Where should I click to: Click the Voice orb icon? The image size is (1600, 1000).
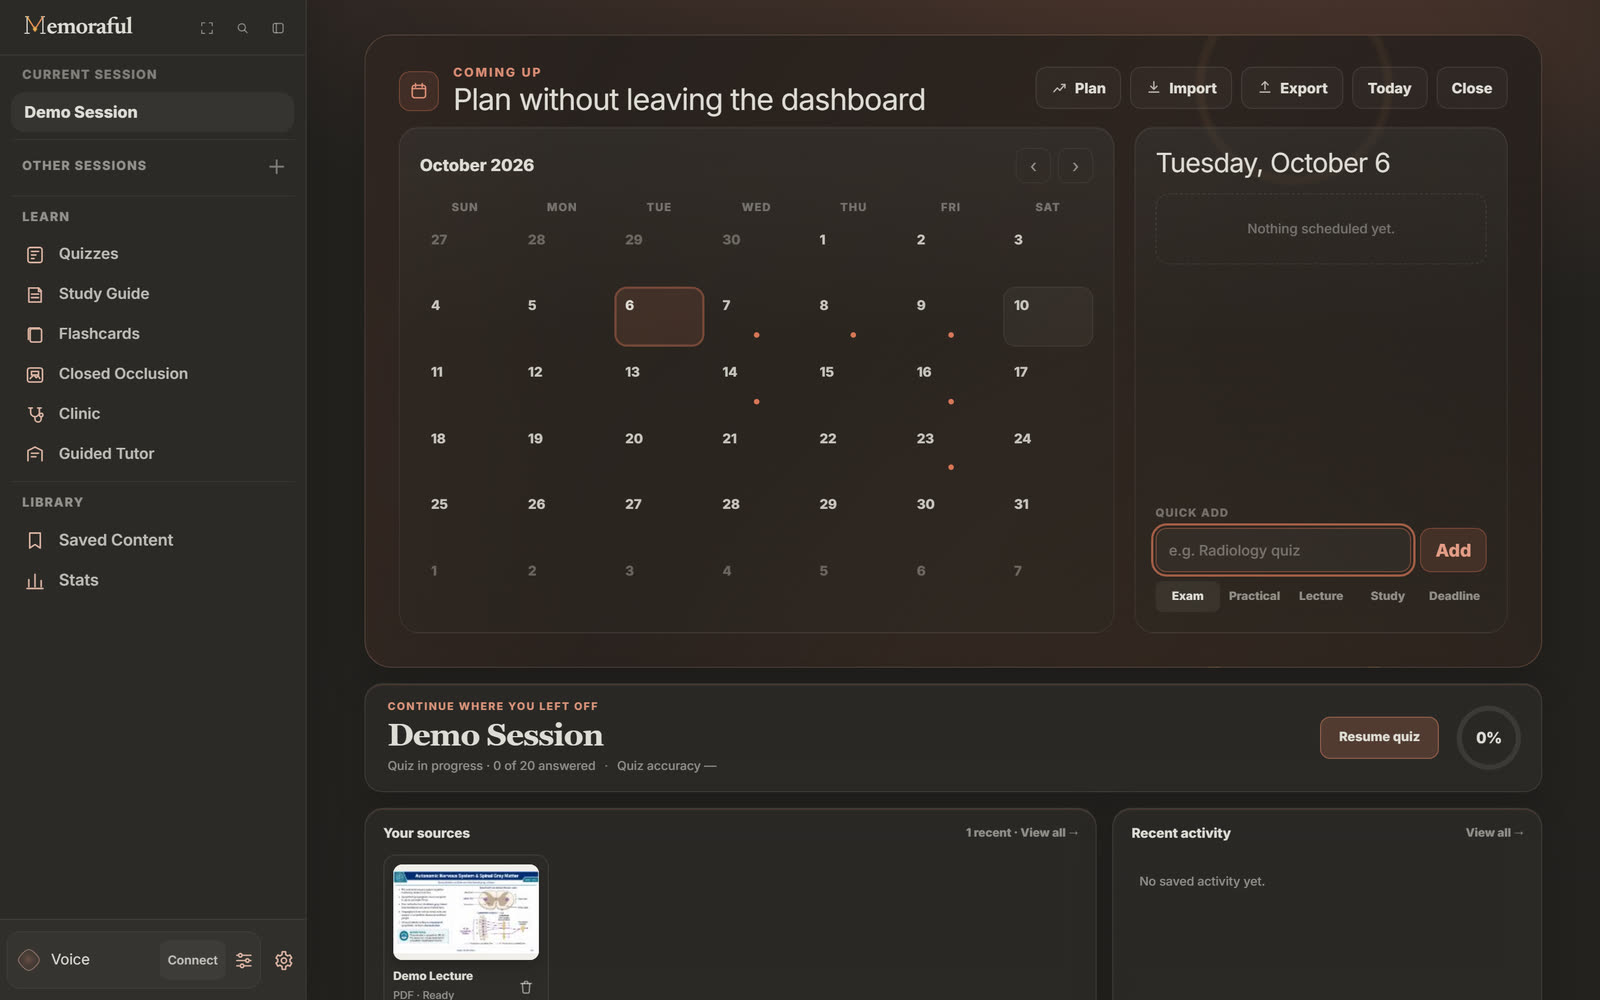coord(29,960)
